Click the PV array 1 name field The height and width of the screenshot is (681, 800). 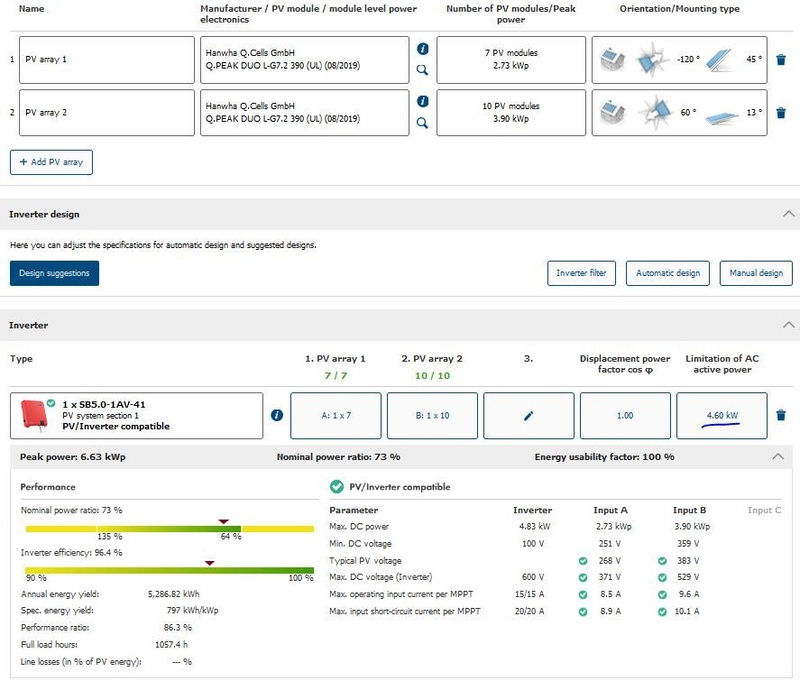click(106, 59)
